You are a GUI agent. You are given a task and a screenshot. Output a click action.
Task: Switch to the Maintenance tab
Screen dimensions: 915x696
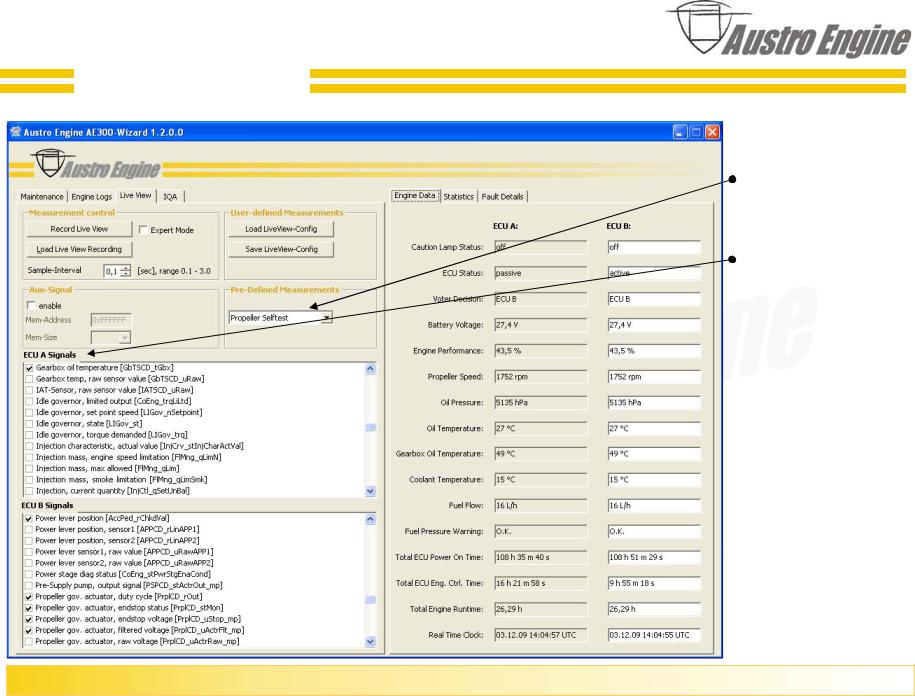pyautogui.click(x=42, y=197)
